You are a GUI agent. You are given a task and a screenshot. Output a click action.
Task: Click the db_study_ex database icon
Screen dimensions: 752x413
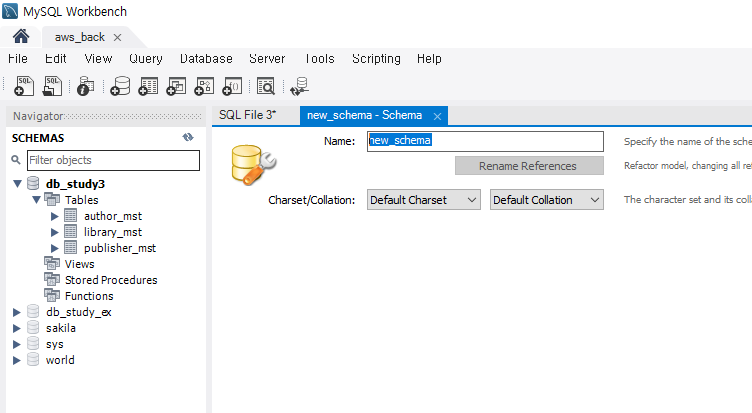pyautogui.click(x=33, y=312)
